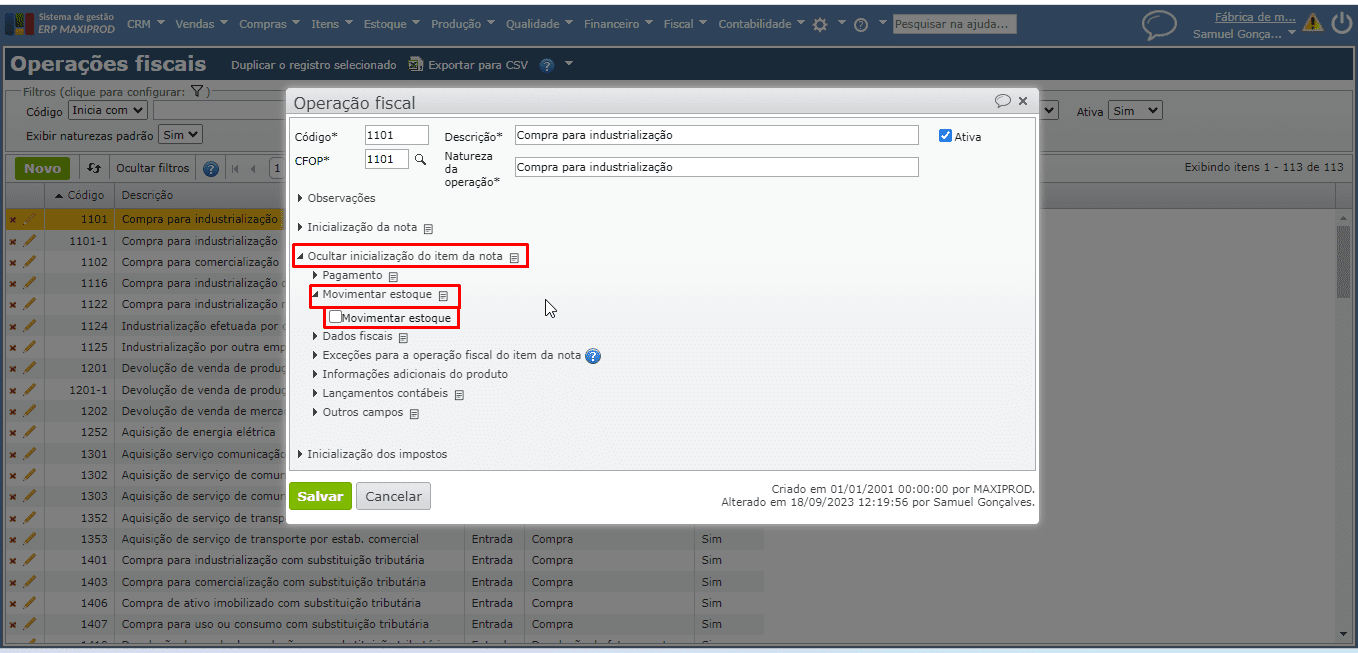Click the delete x for row 1102
1358x653 pixels.
pos(13,262)
